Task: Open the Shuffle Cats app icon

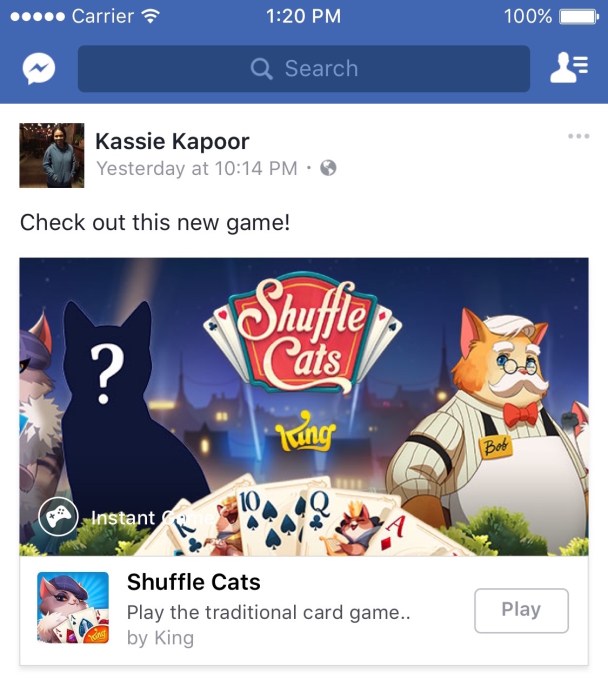Action: pos(73,608)
